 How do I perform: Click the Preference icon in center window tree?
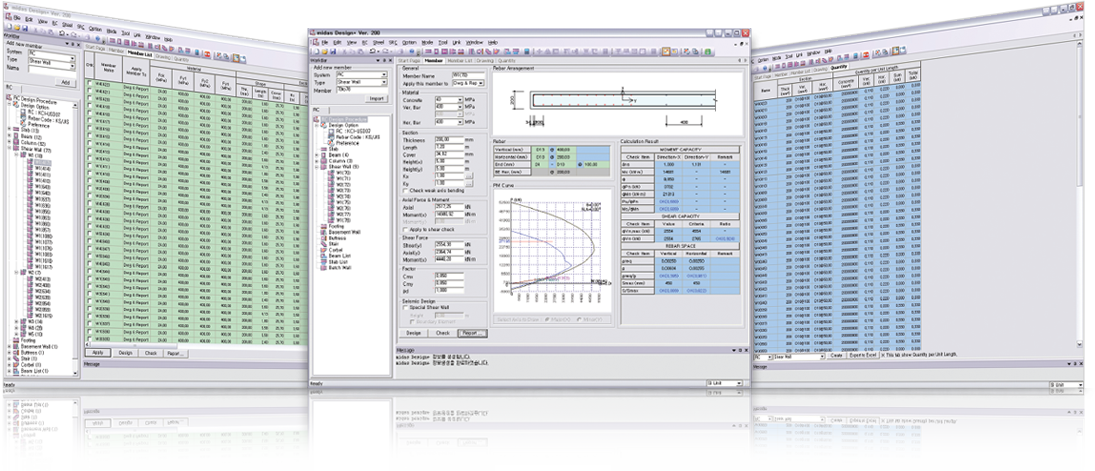(331, 143)
